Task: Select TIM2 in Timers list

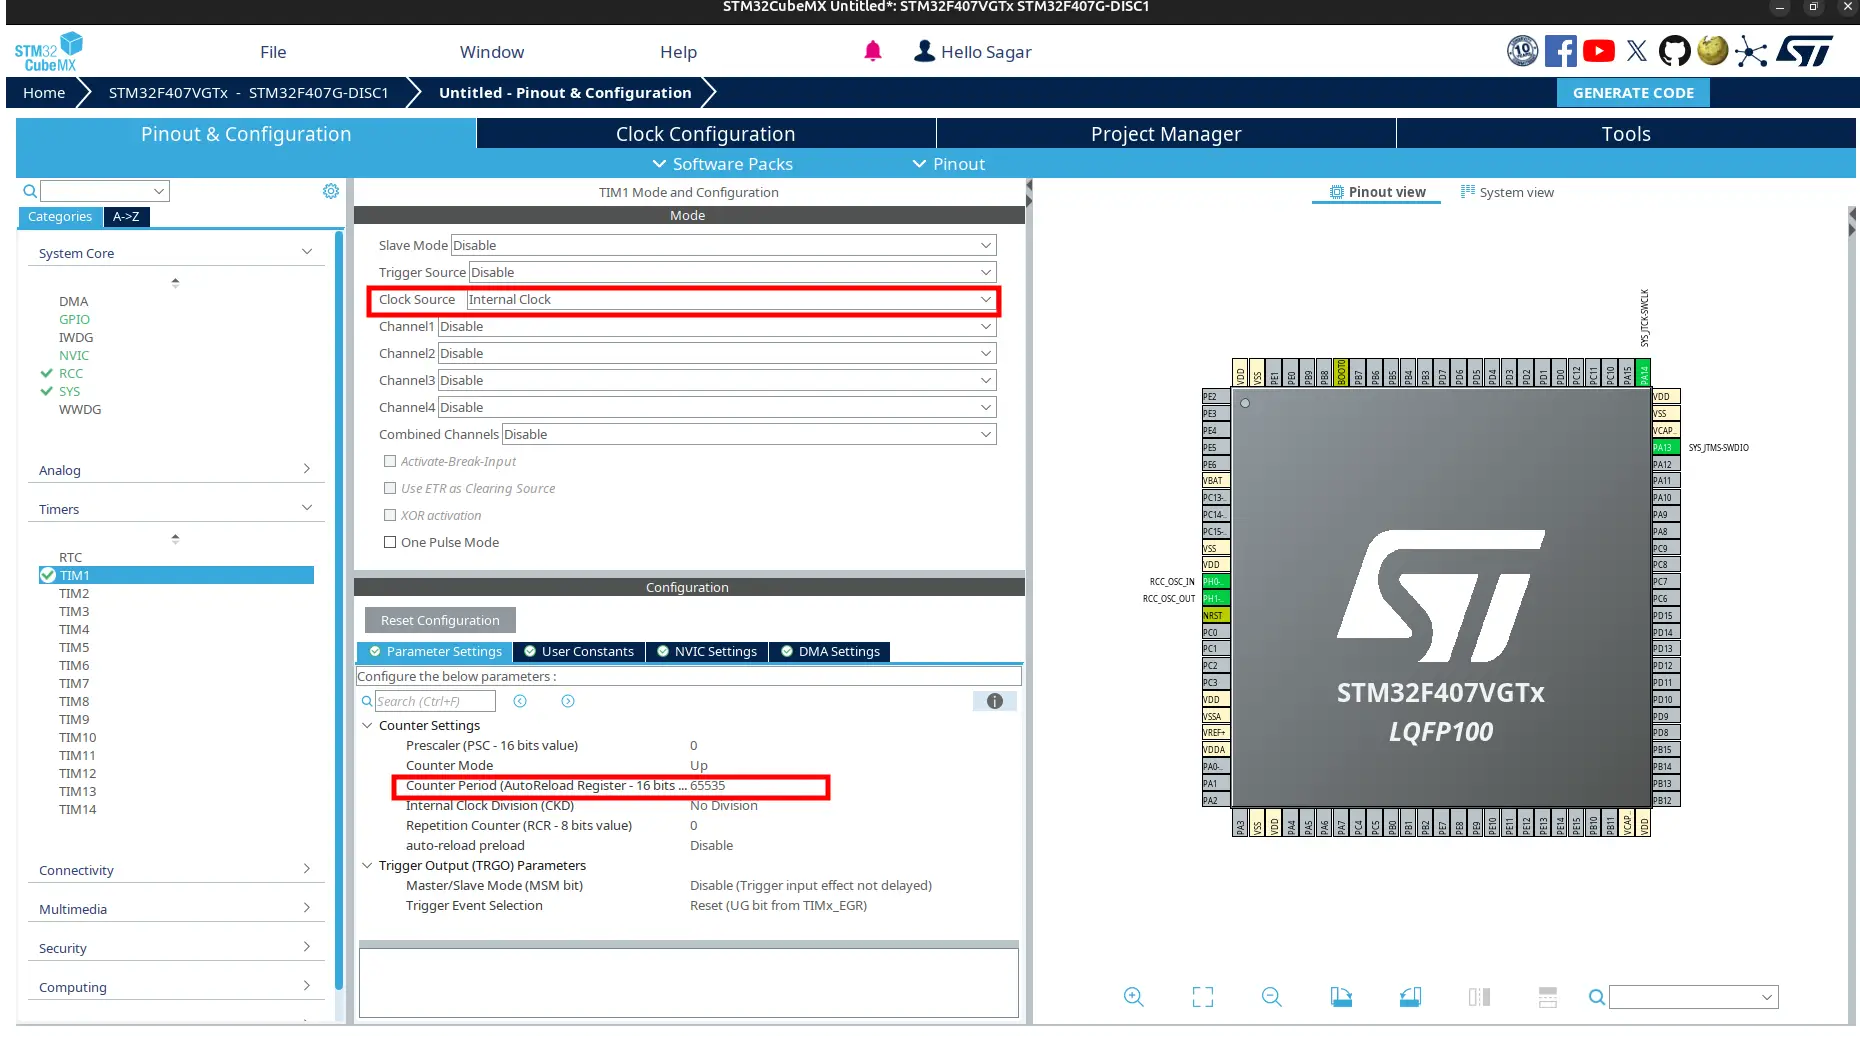Action: 74,593
